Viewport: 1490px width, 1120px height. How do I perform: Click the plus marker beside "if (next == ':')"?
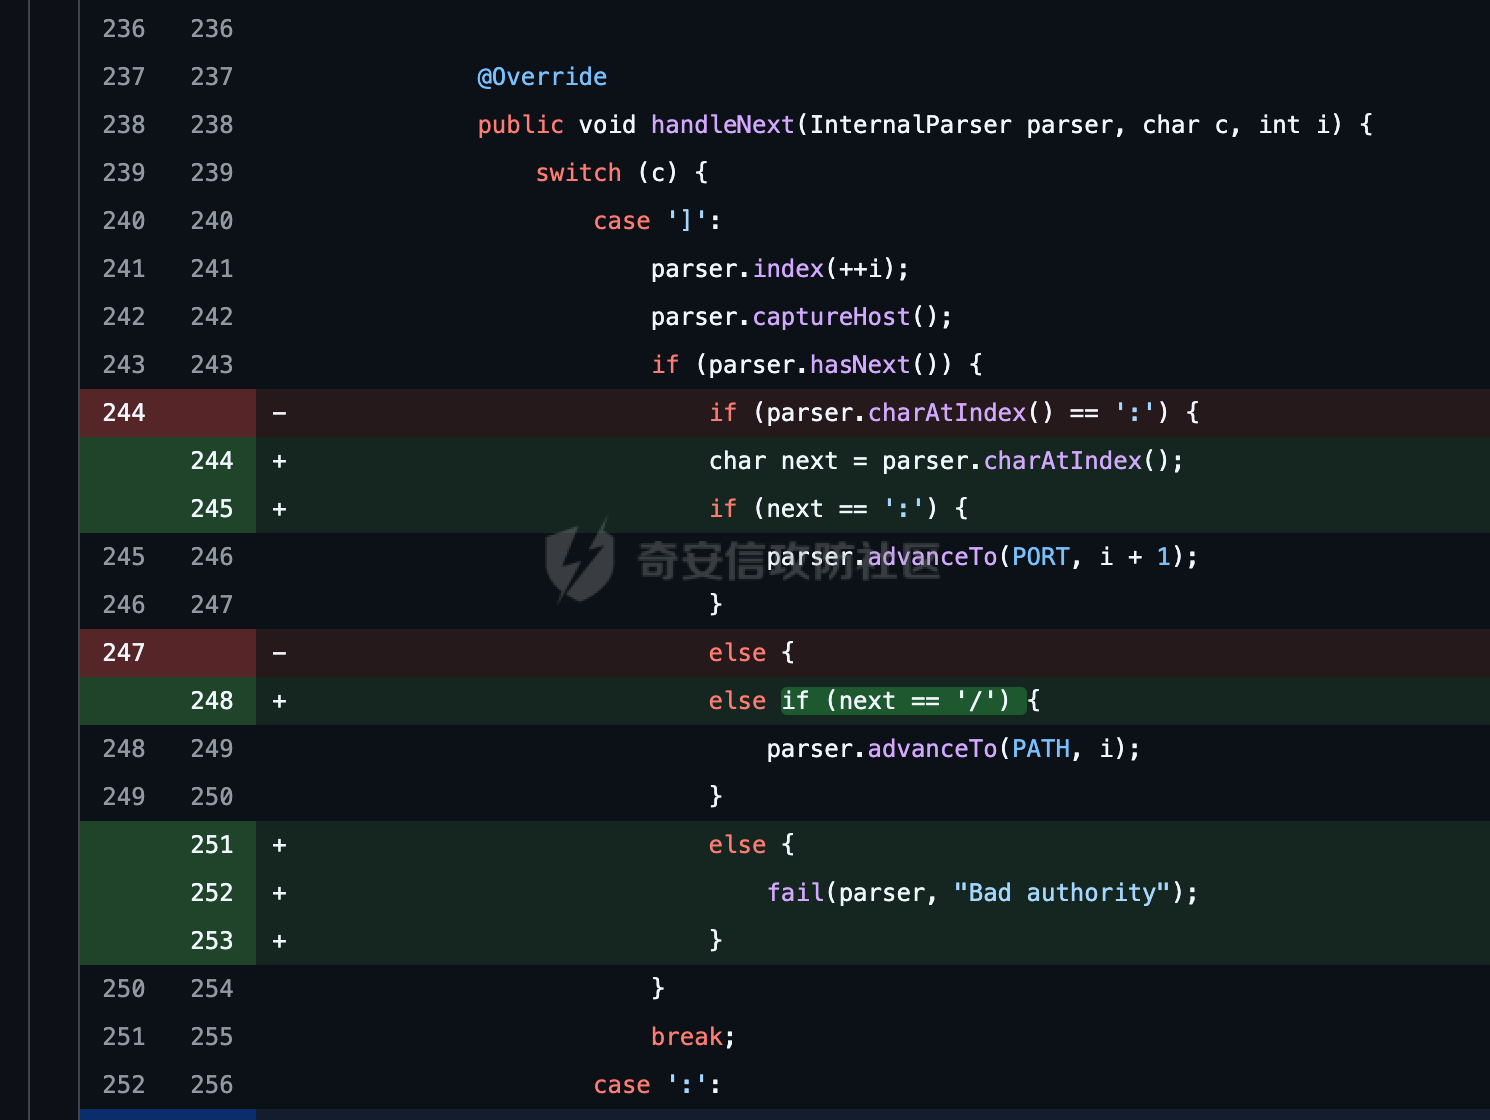click(x=280, y=509)
